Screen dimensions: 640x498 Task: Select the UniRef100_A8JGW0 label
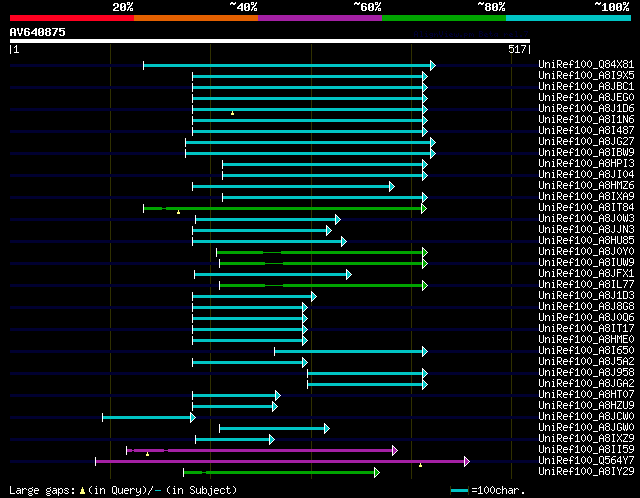click(x=586, y=428)
